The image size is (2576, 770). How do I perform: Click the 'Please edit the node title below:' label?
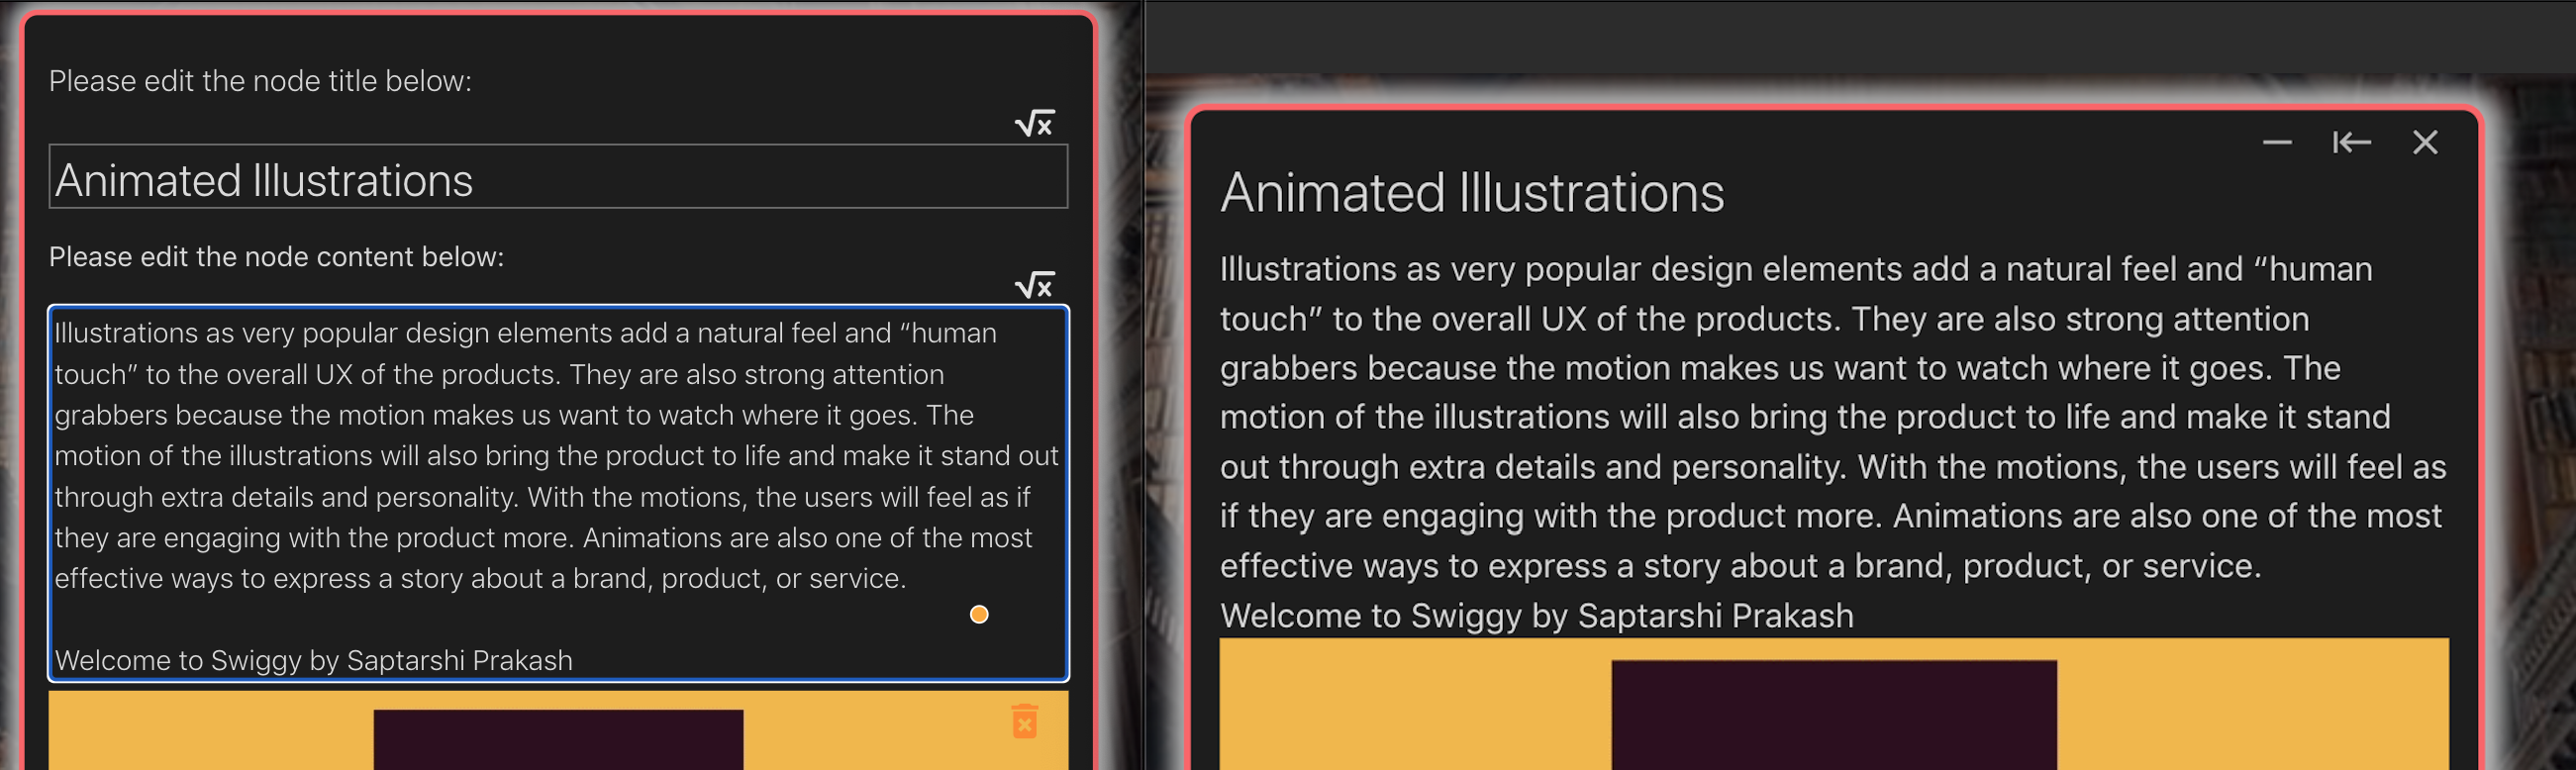tap(260, 81)
